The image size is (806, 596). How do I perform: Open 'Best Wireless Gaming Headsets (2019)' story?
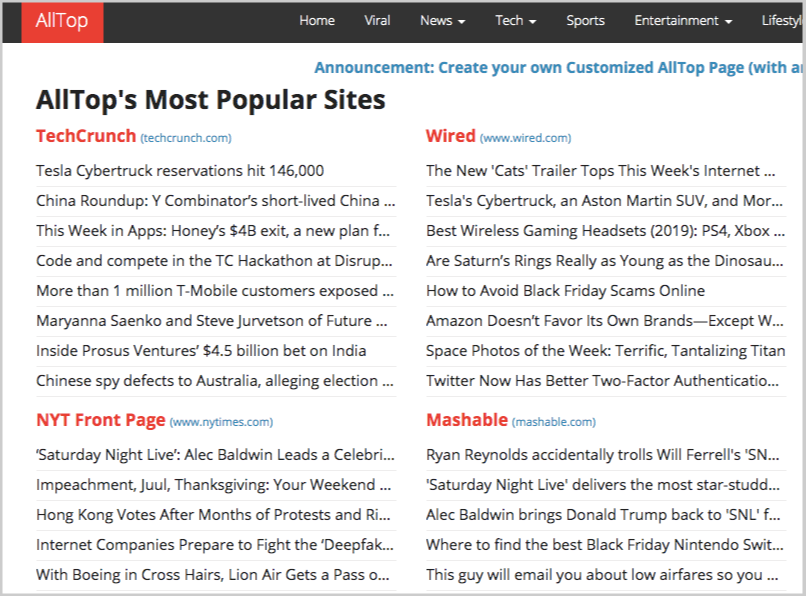[606, 231]
